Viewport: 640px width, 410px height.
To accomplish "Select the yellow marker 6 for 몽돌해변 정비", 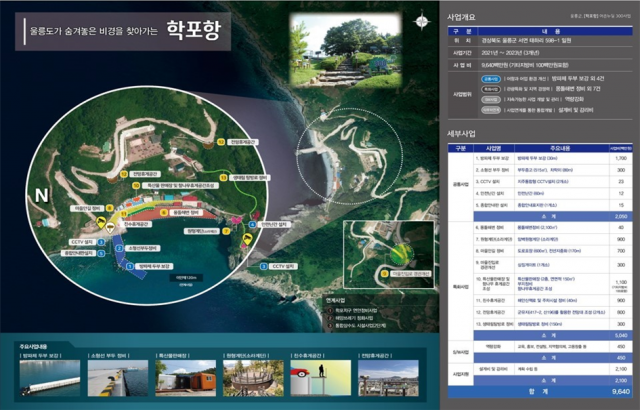I will click(x=163, y=212).
